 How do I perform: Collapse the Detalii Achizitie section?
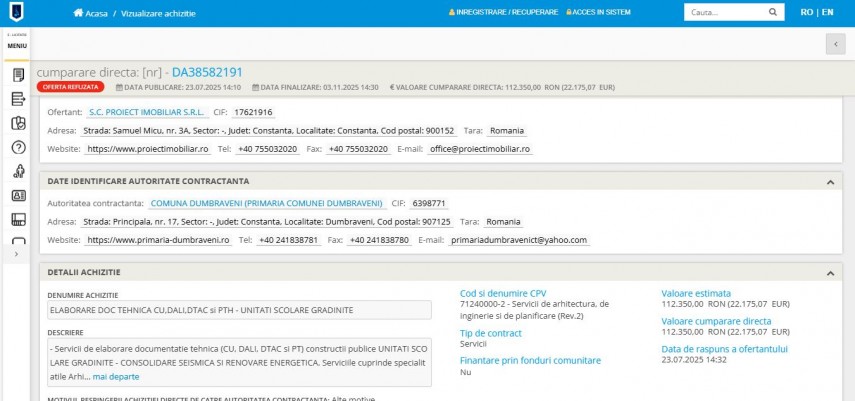click(x=829, y=272)
